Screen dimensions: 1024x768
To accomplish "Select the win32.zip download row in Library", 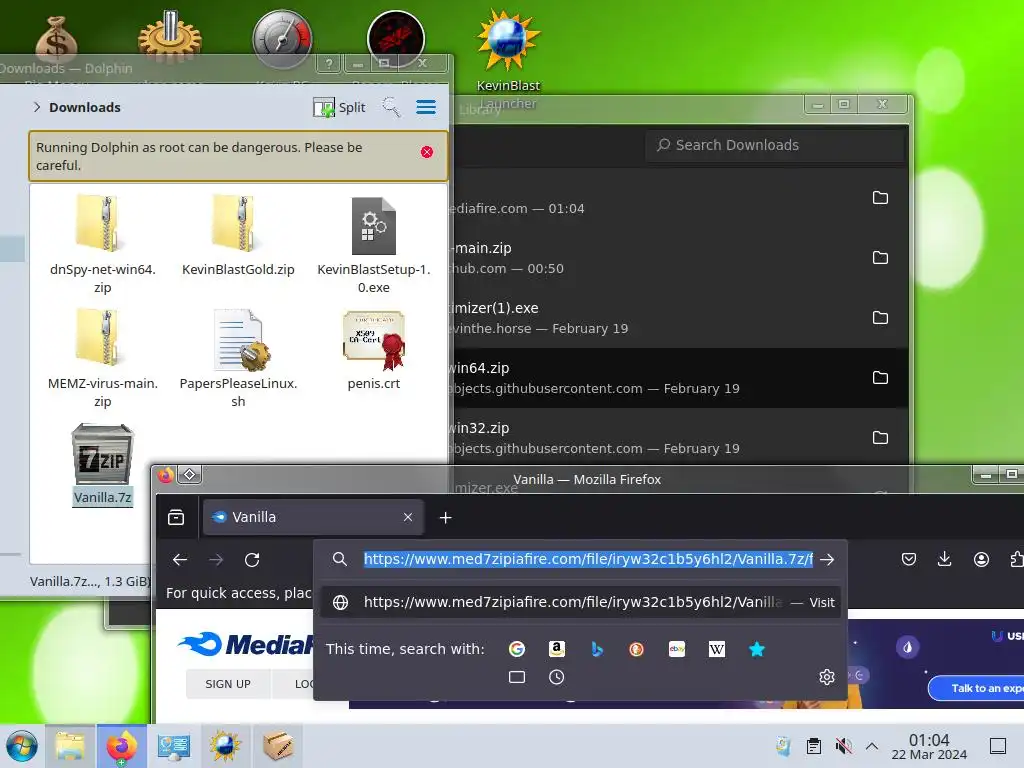I will (x=678, y=438).
